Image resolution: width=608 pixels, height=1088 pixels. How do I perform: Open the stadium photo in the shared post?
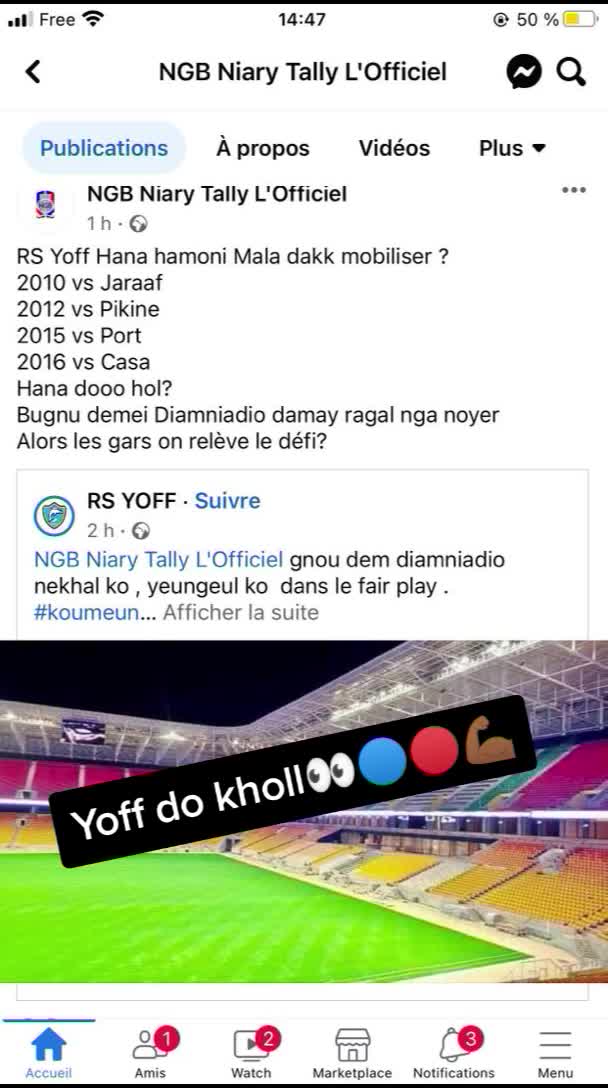click(x=304, y=810)
